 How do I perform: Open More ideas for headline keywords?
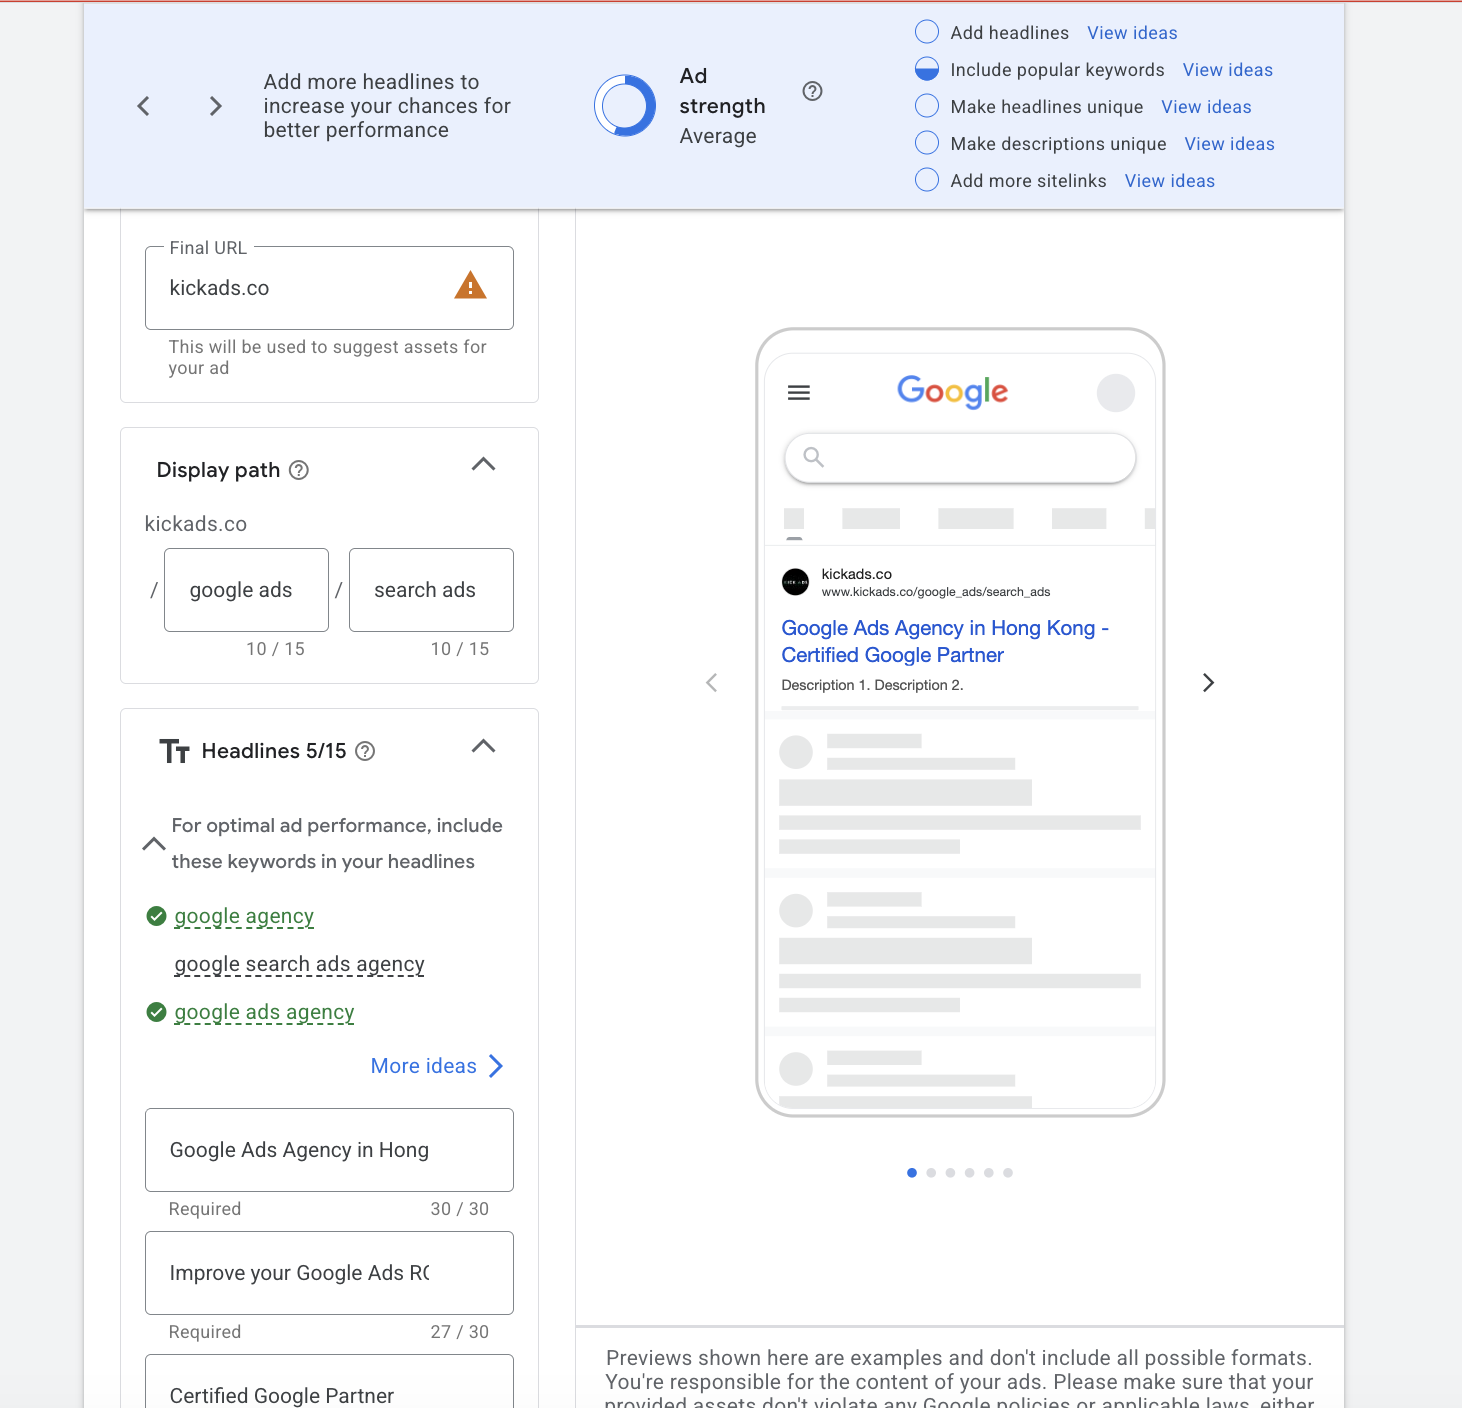coord(437,1066)
